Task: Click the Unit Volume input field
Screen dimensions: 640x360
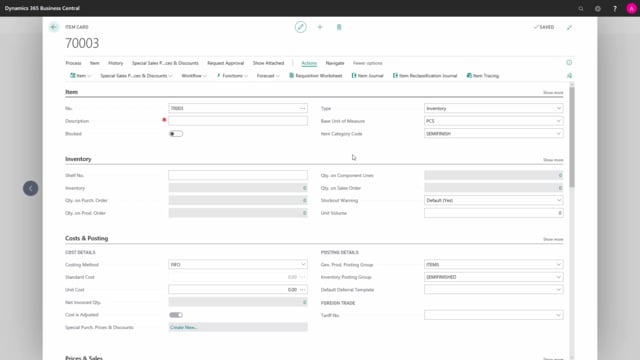Action: [x=493, y=213]
